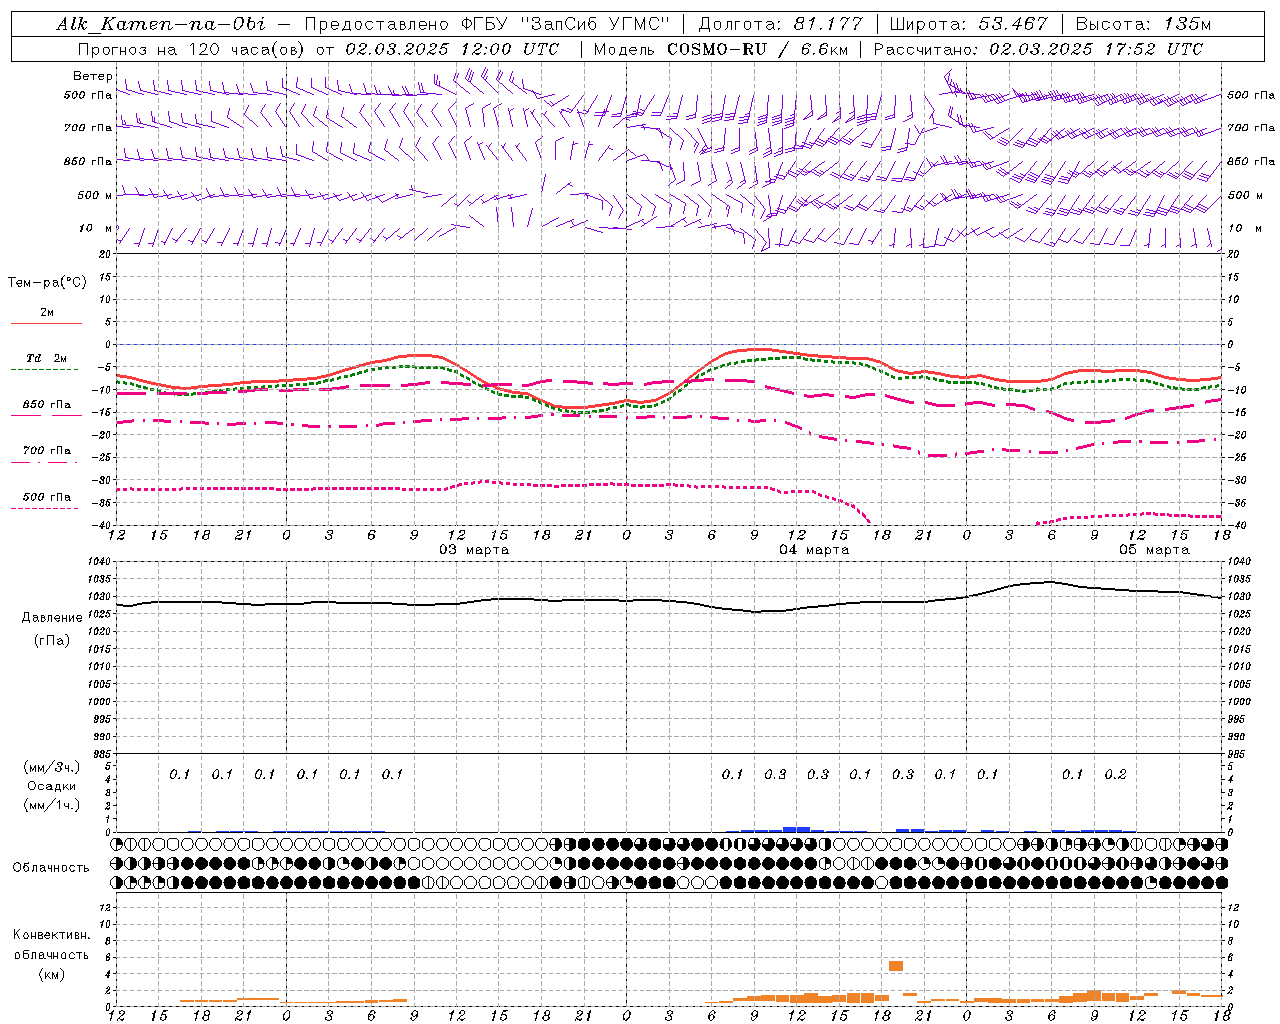Click the '2м' temperature legend label
The width and height of the screenshot is (1280, 1024).
[47, 313]
